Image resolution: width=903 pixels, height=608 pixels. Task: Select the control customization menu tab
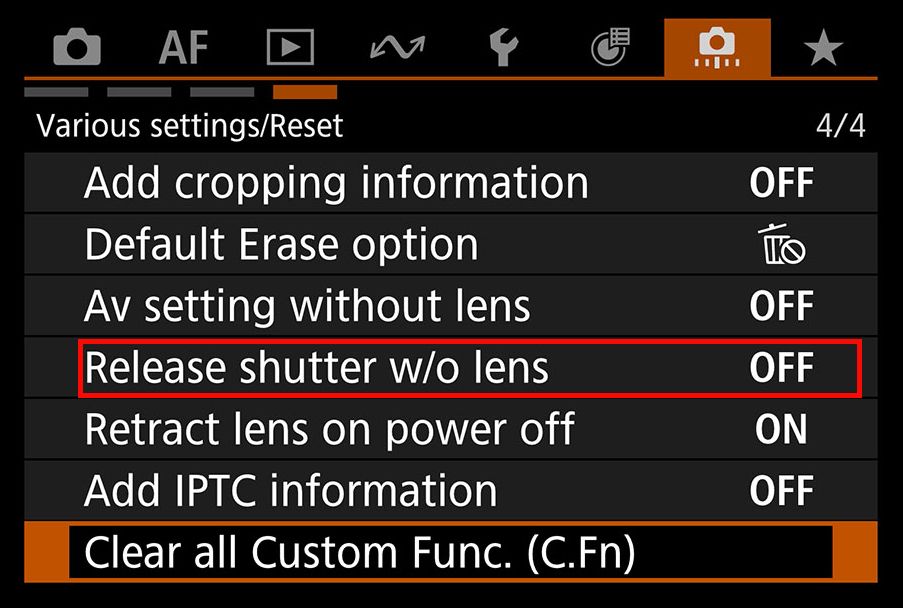point(611,47)
